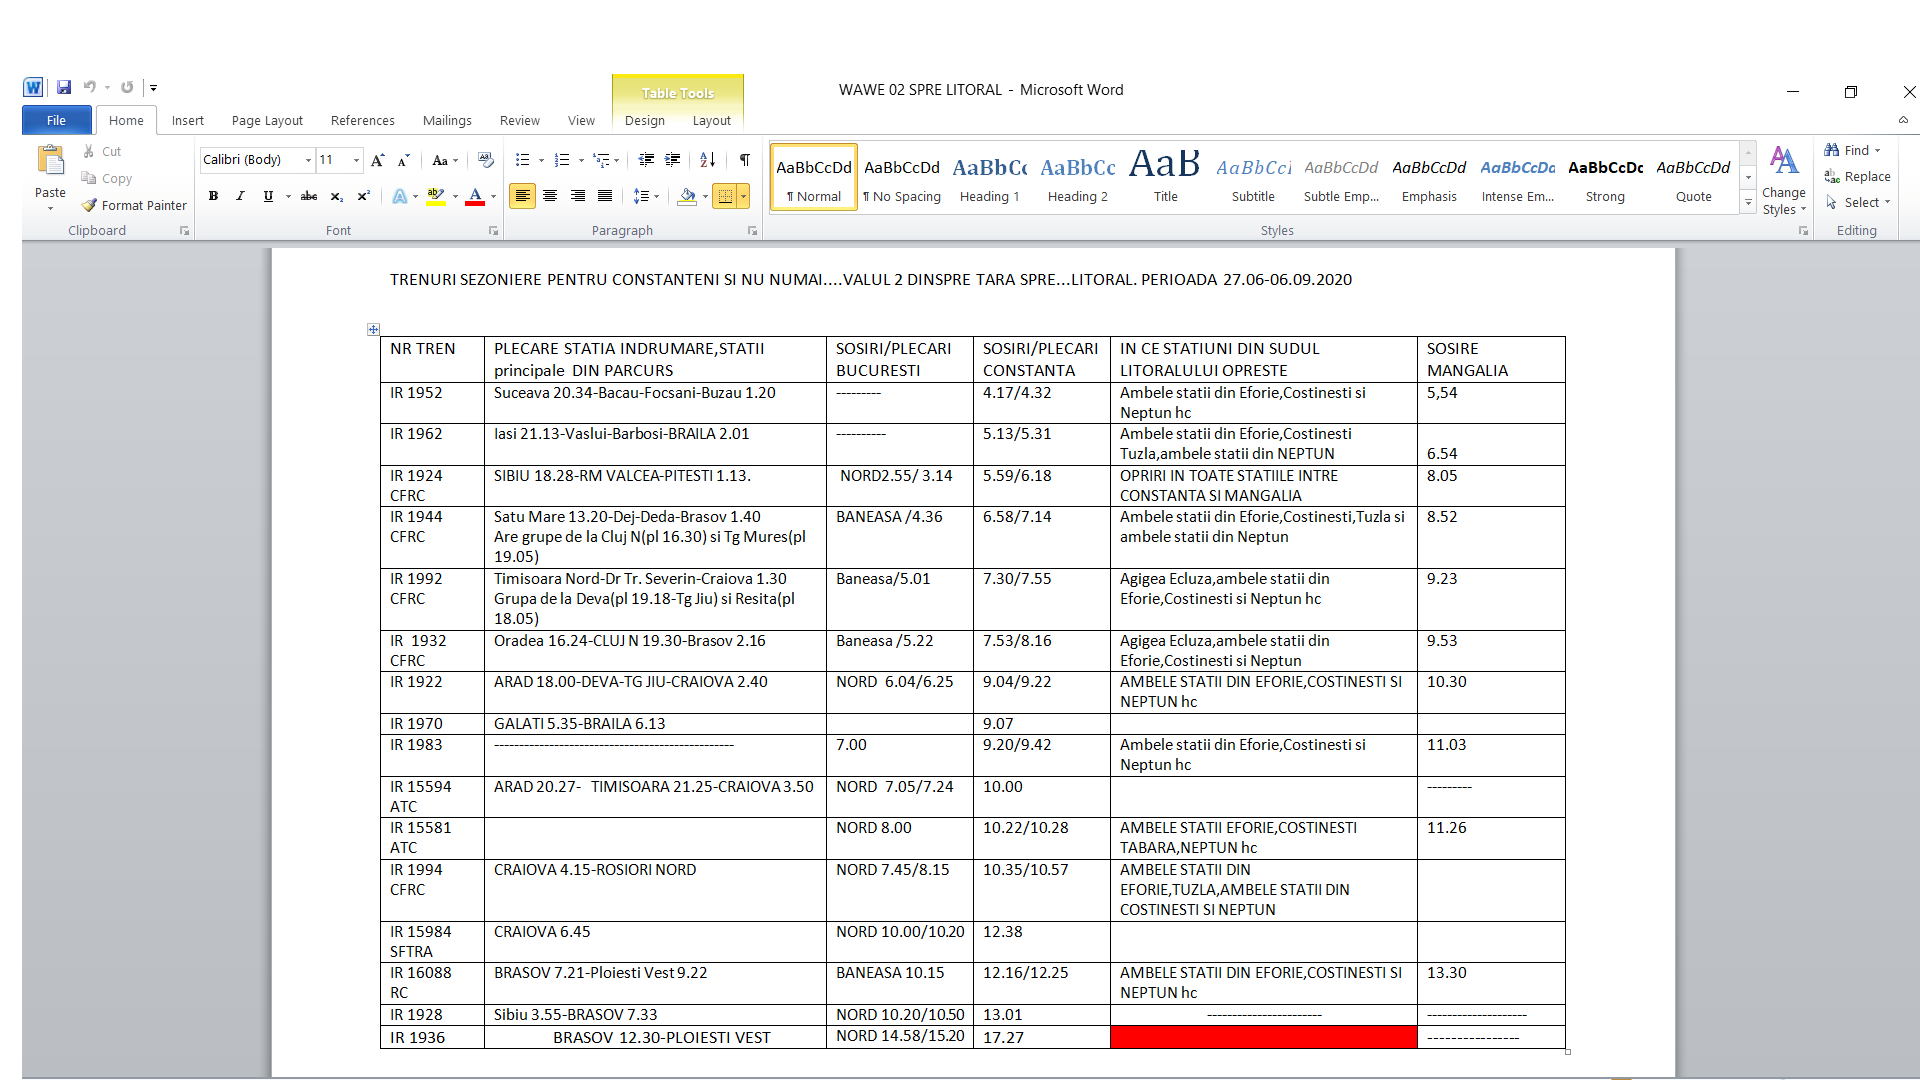This screenshot has width=1920, height=1080.
Task: Toggle Align Text Left
Action: tap(522, 196)
